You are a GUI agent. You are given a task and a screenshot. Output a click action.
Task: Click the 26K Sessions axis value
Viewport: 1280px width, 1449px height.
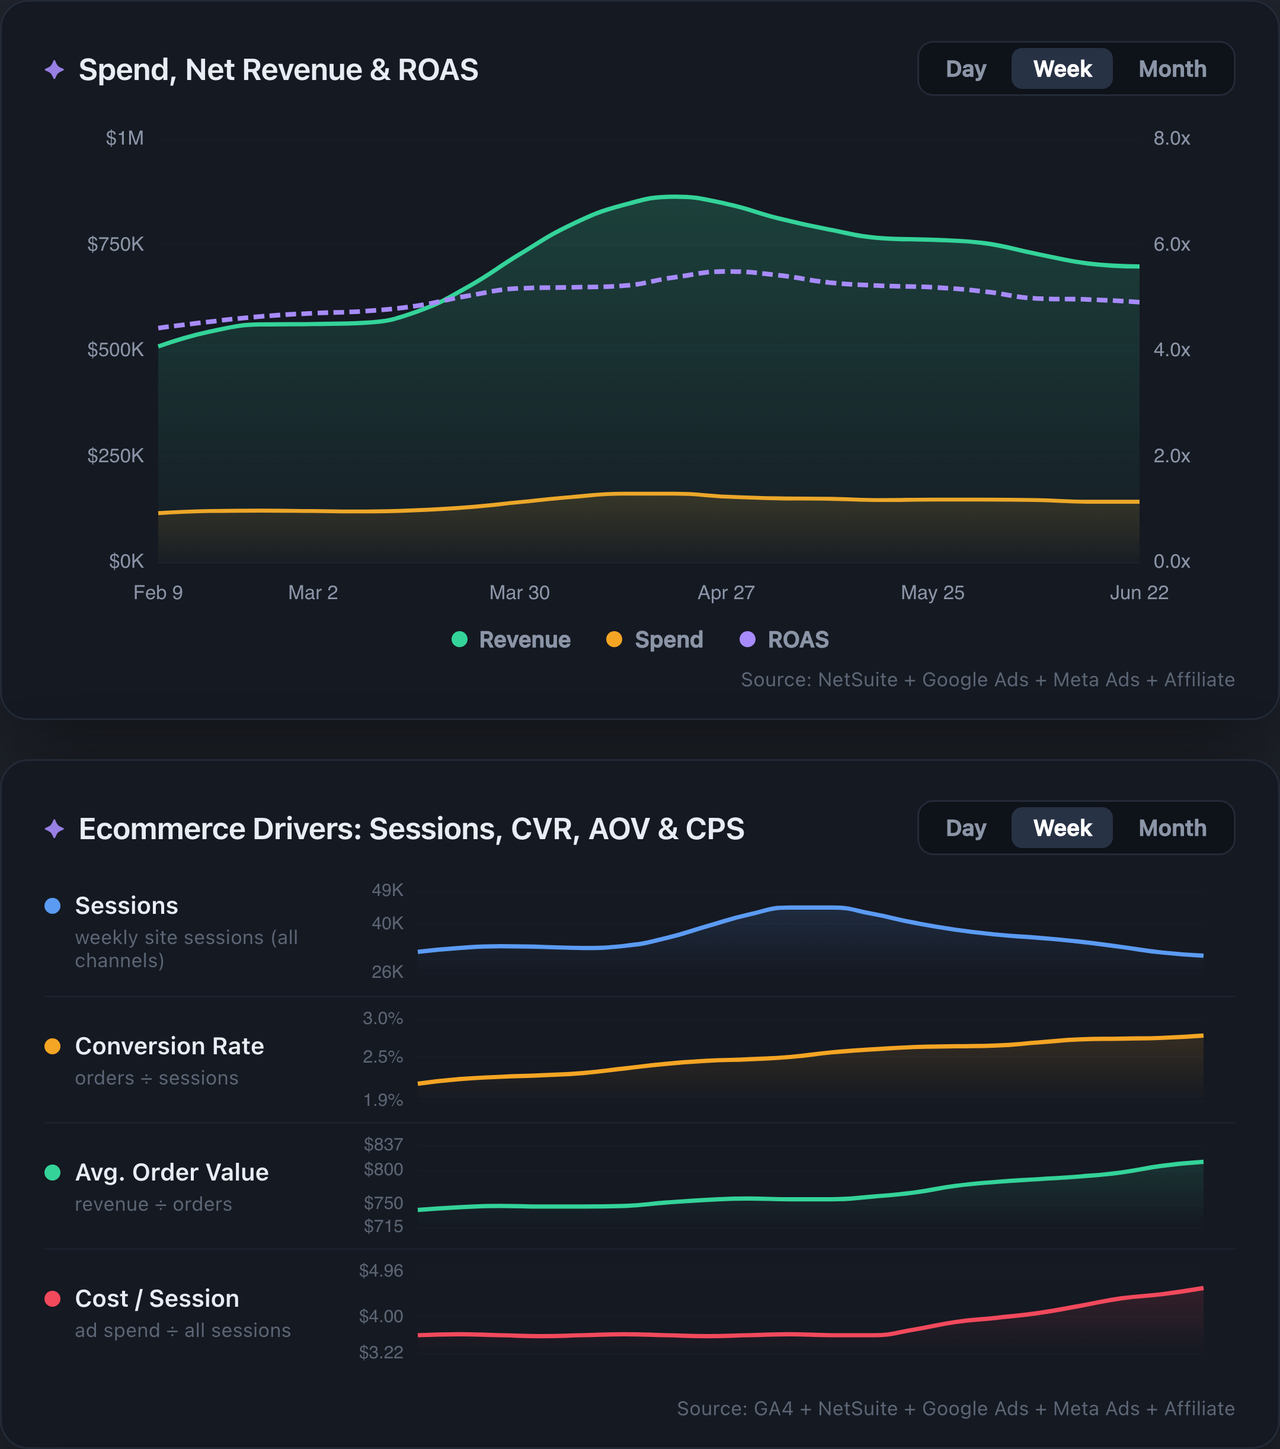tap(388, 972)
